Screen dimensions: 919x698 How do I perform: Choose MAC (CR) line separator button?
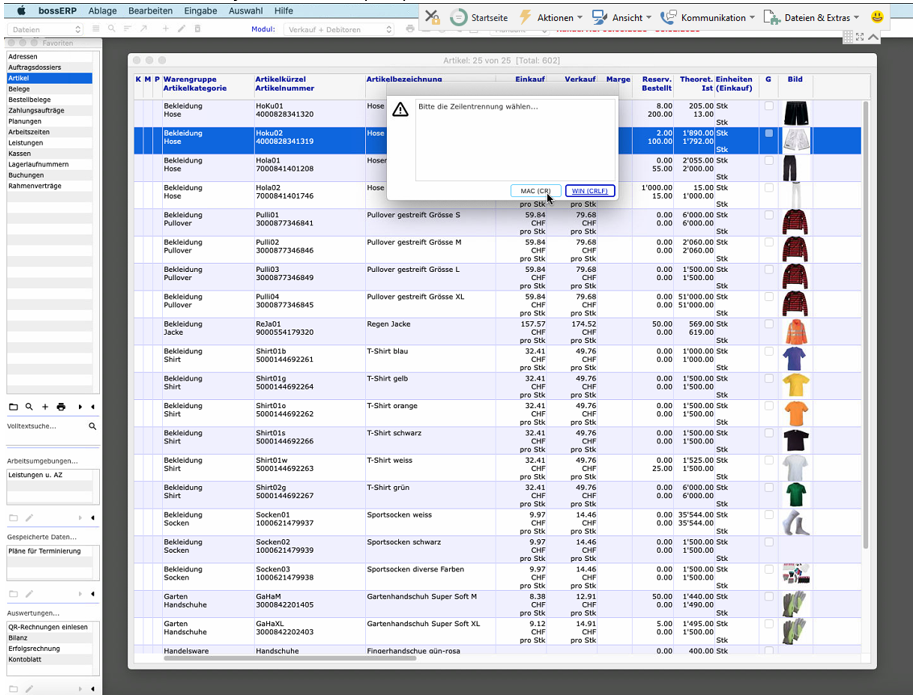pos(535,191)
